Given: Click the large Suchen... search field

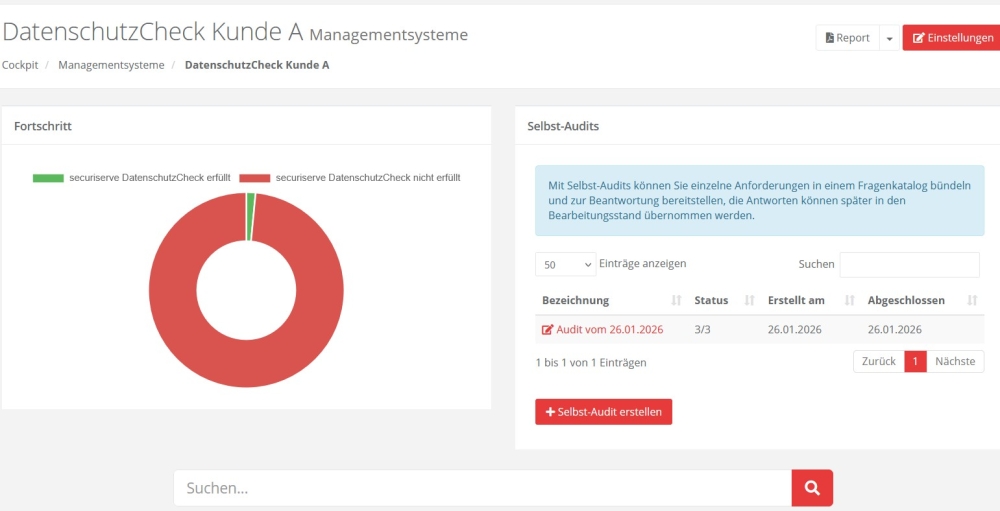Looking at the screenshot, I should [x=482, y=488].
